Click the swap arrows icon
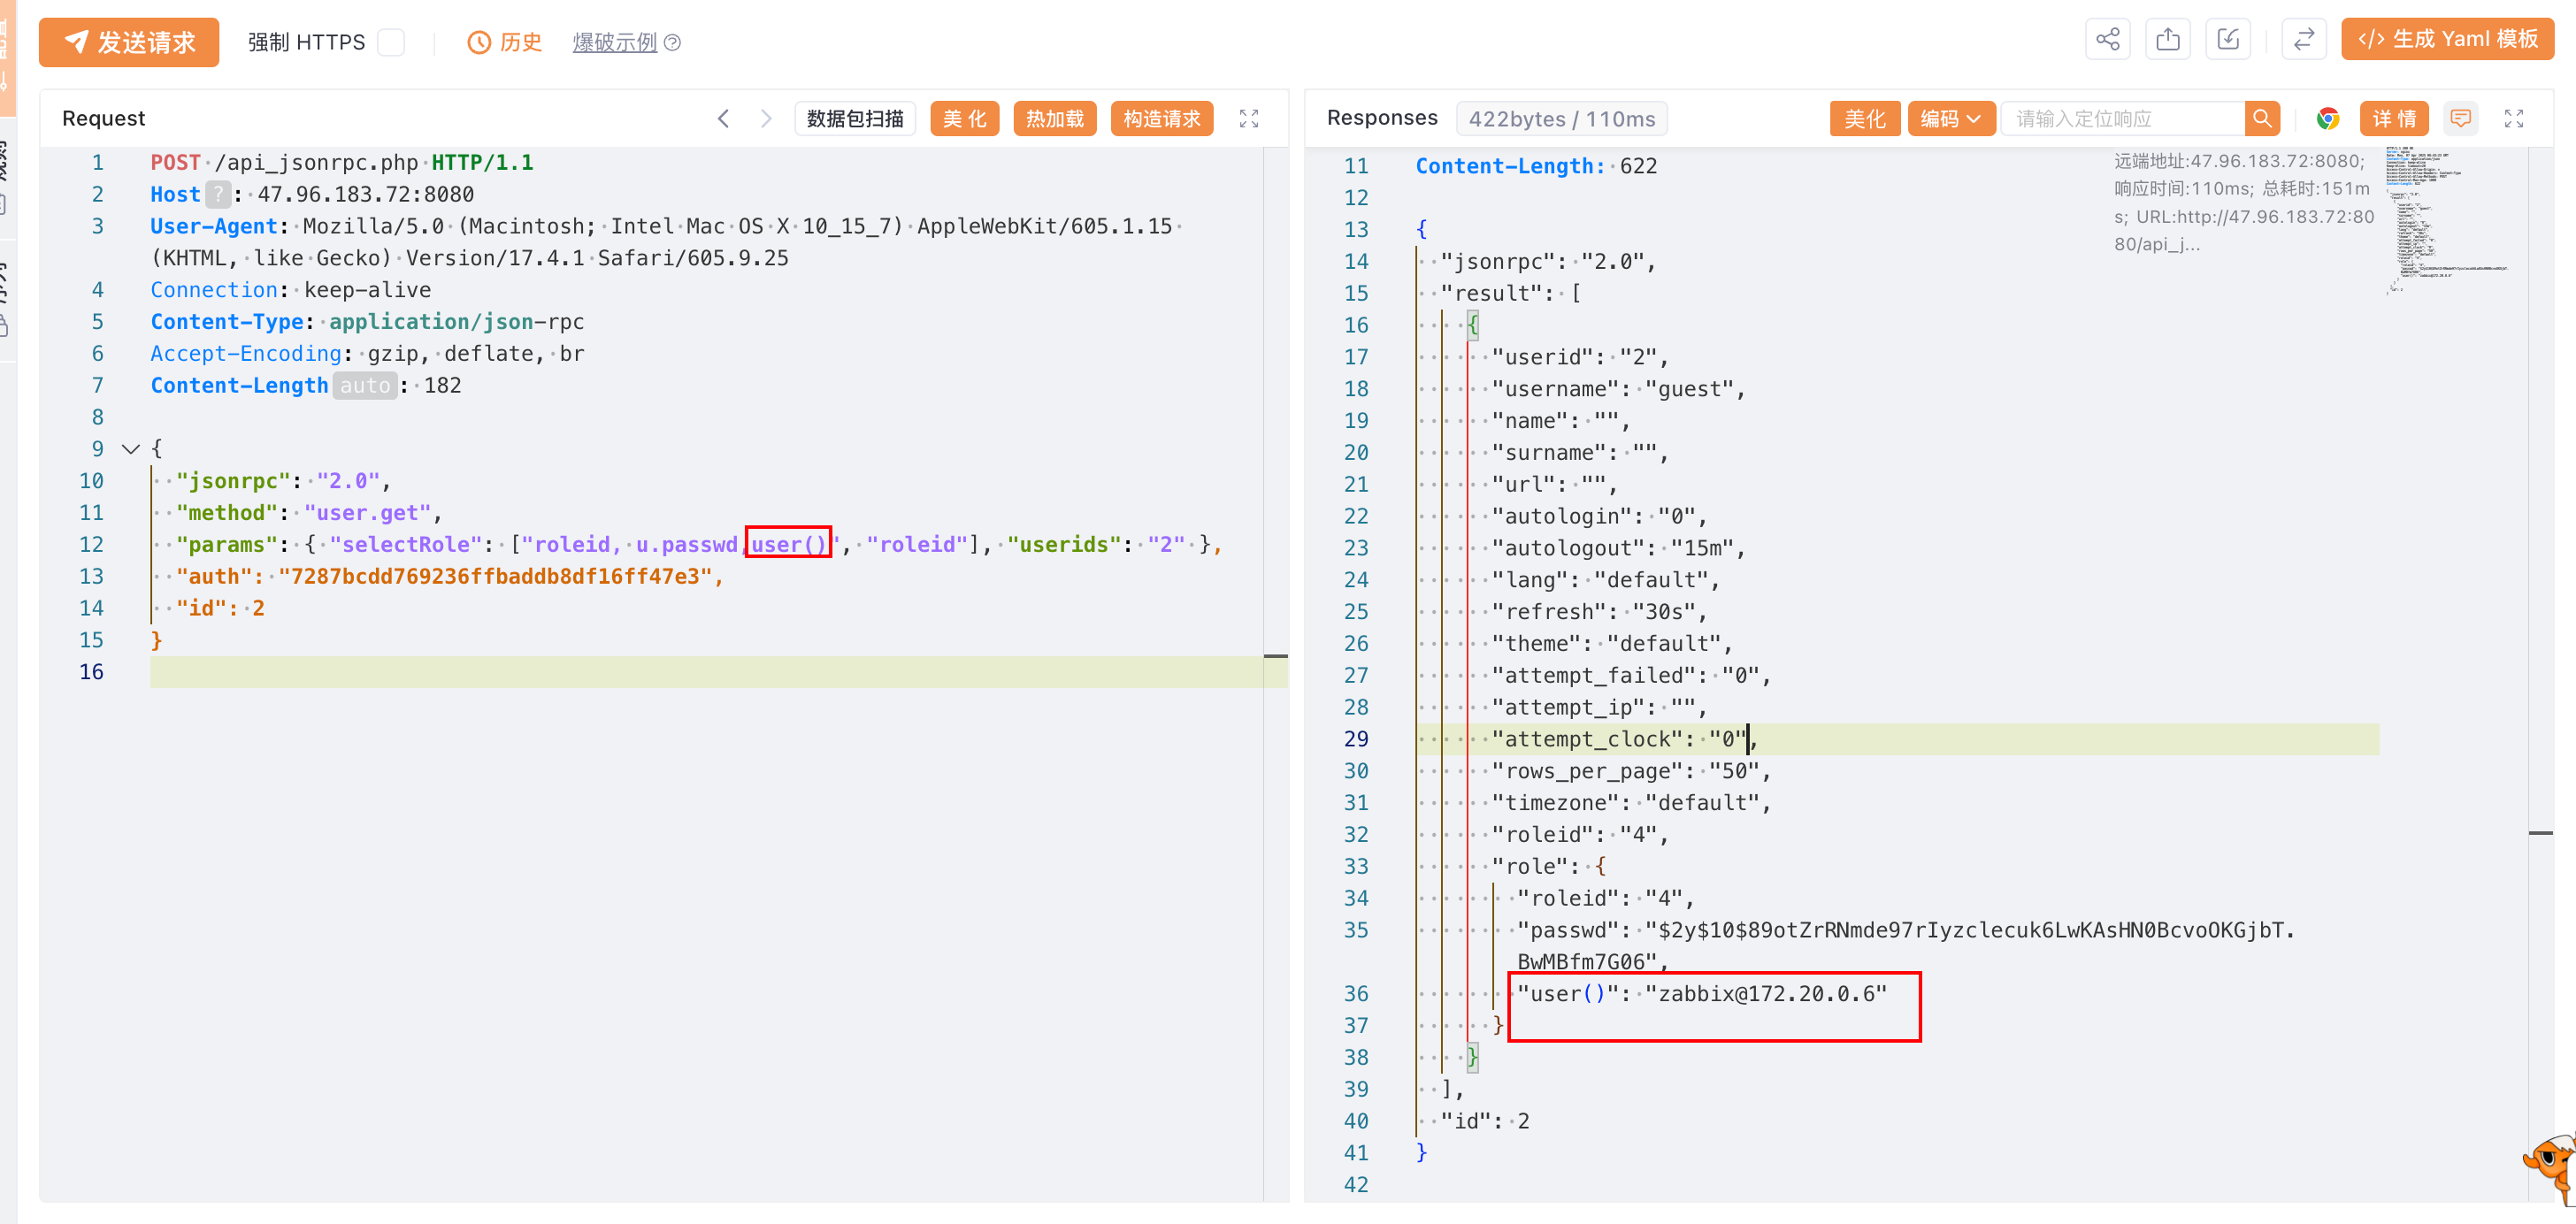This screenshot has height=1224, width=2576. pyautogui.click(x=2303, y=40)
